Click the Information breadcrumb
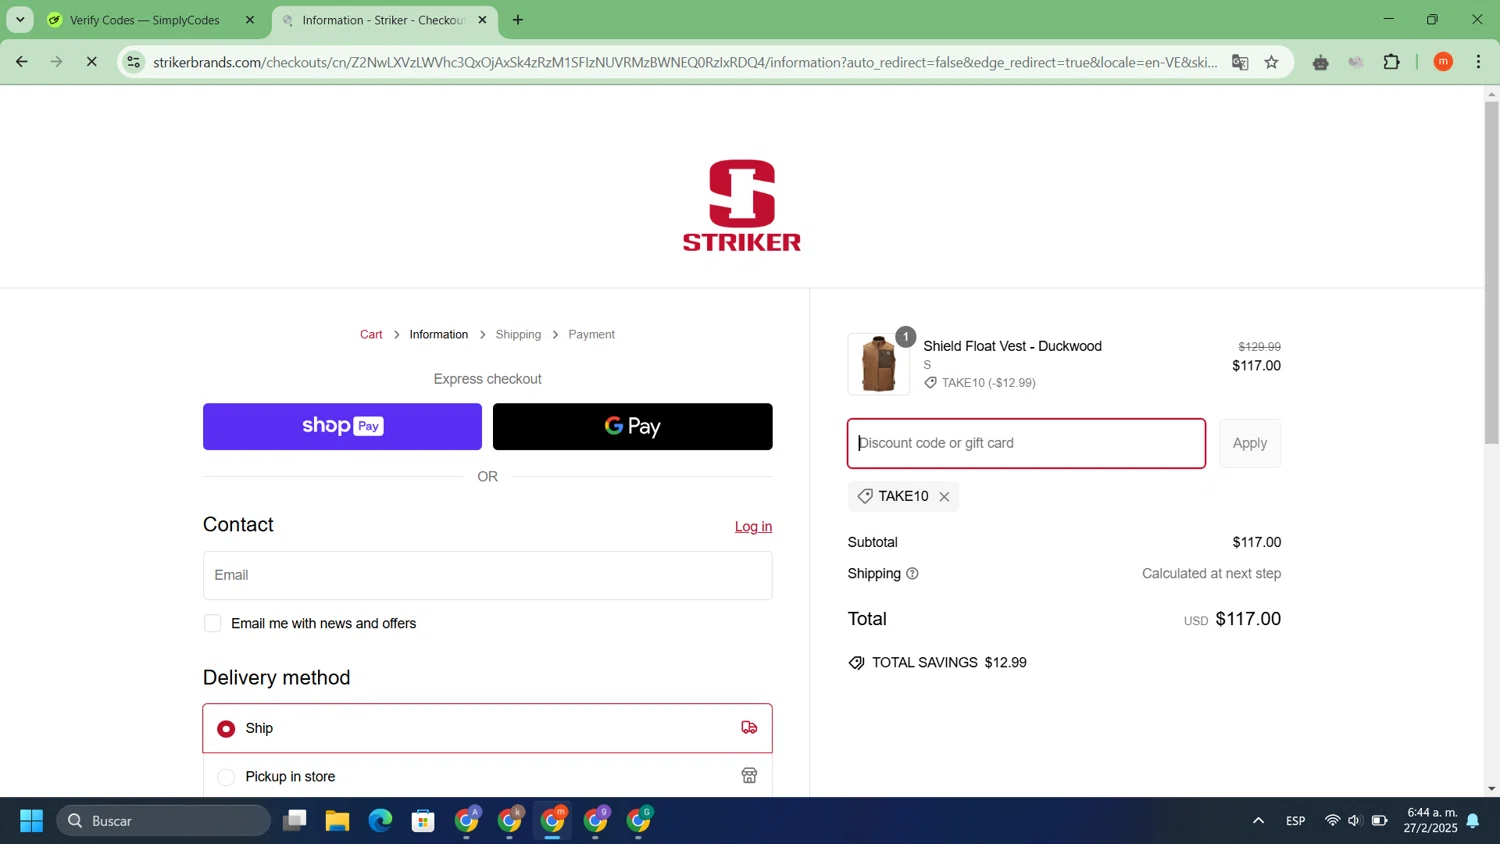Image resolution: width=1500 pixels, height=844 pixels. pos(438,334)
